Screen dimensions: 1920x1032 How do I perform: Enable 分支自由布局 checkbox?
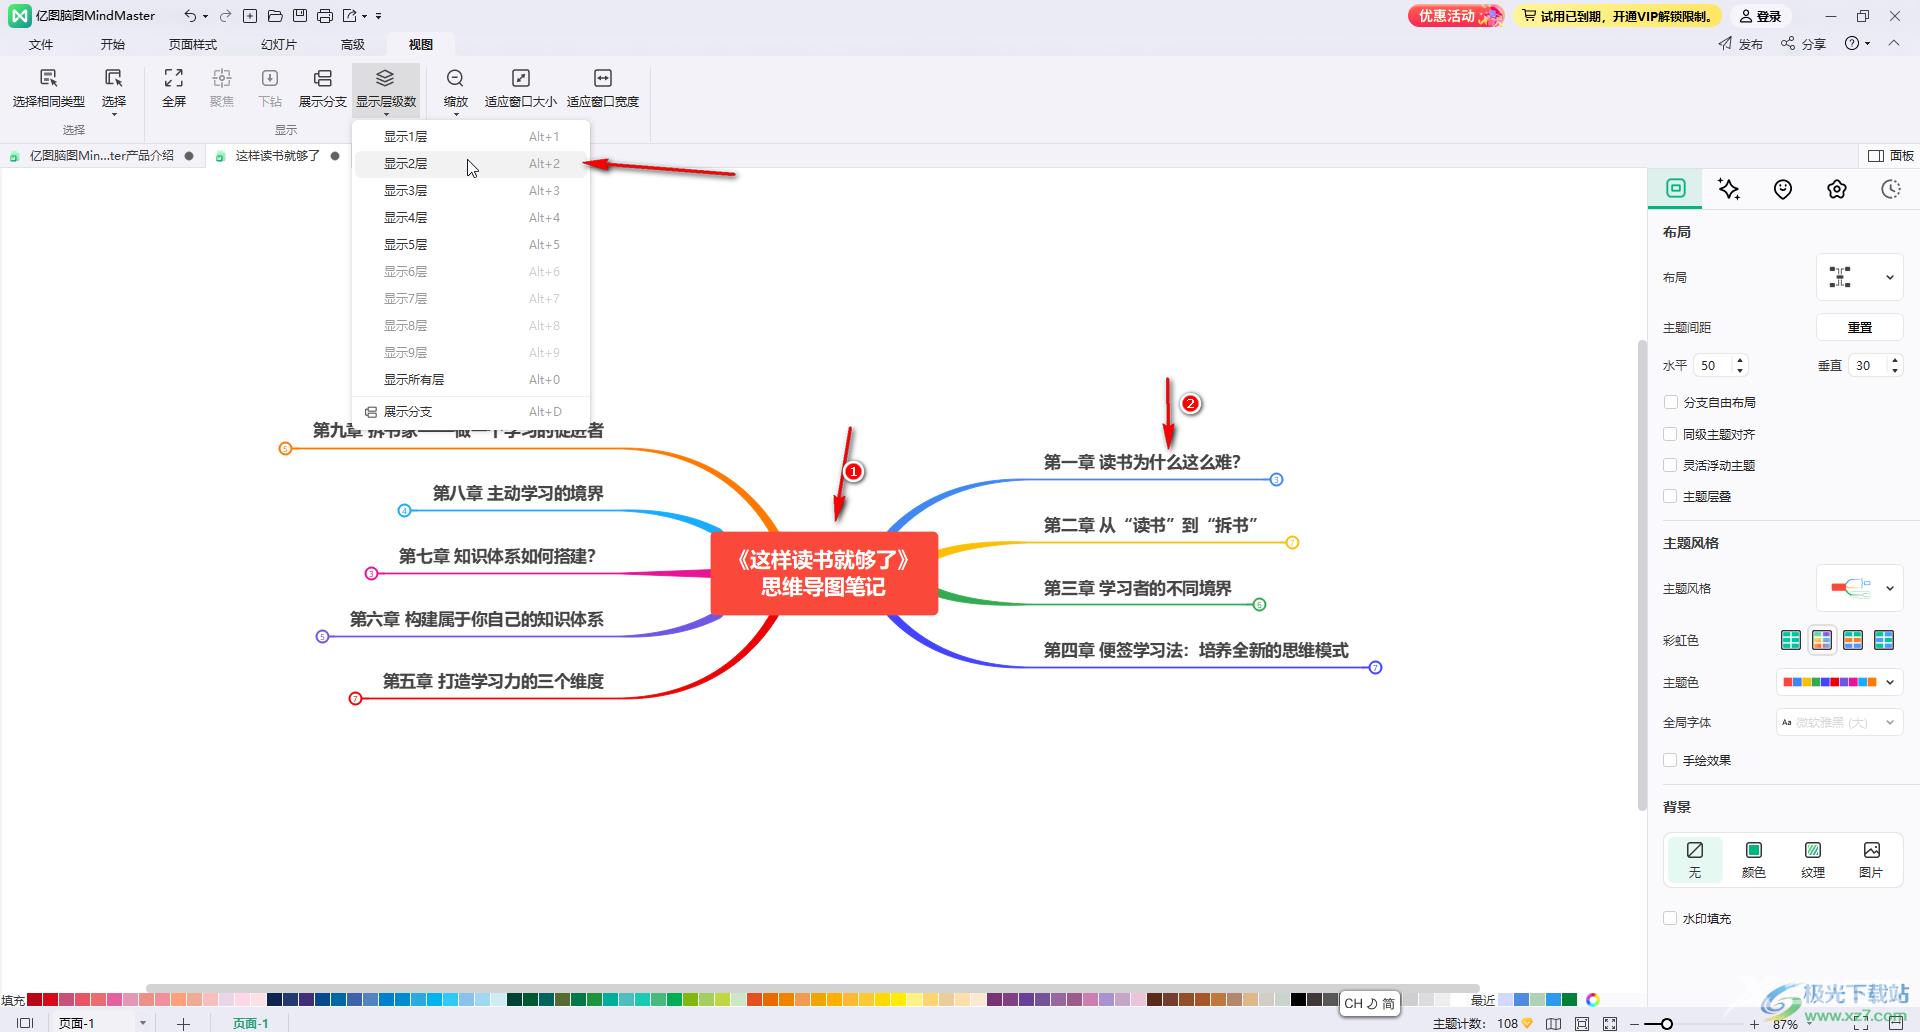pos(1670,402)
